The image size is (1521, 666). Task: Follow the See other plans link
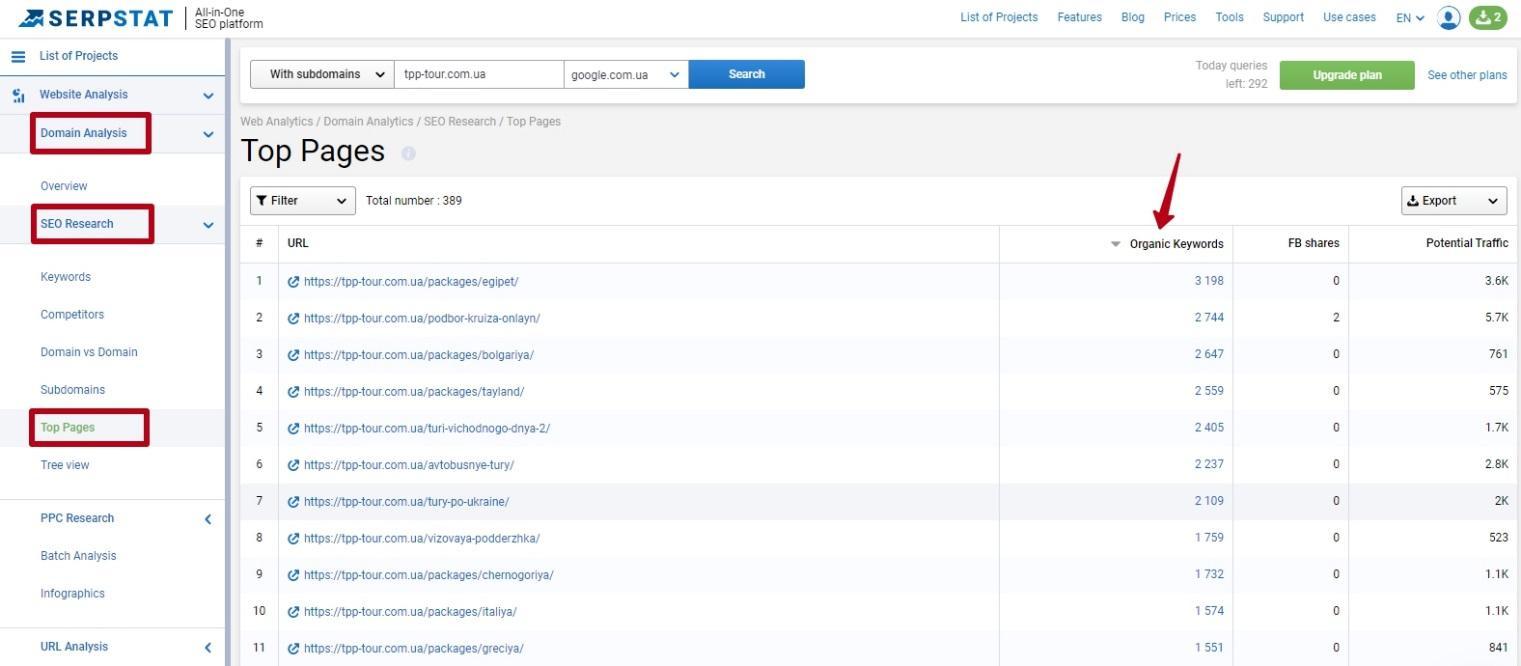pos(1467,75)
